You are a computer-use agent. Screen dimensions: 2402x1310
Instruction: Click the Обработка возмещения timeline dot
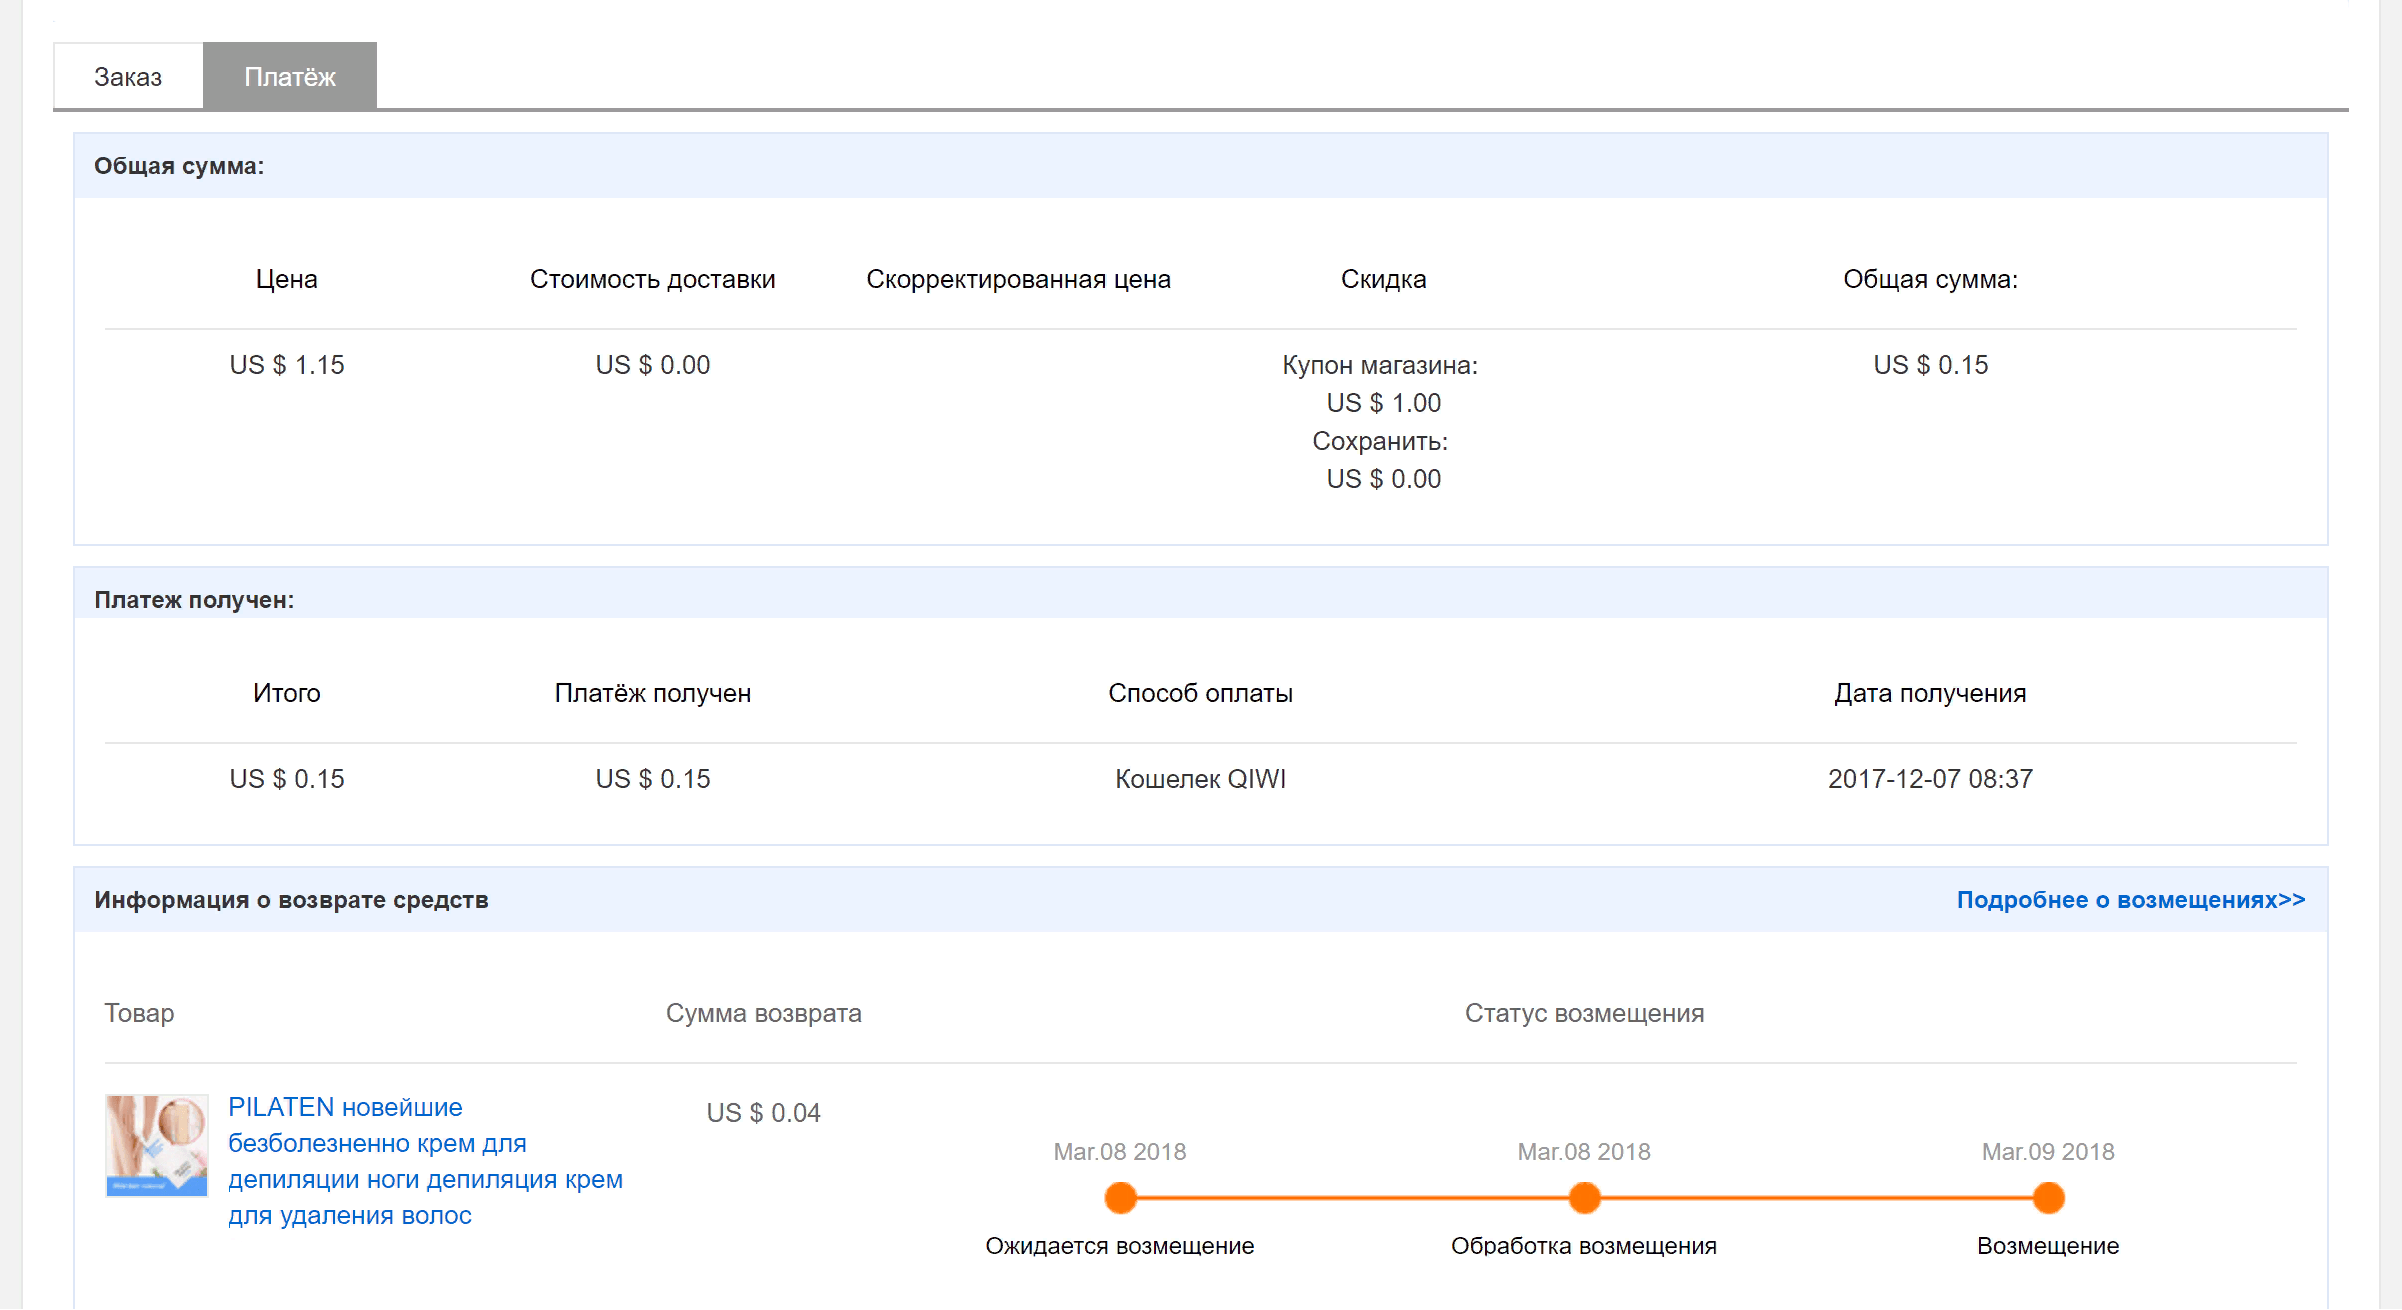tap(1584, 1197)
